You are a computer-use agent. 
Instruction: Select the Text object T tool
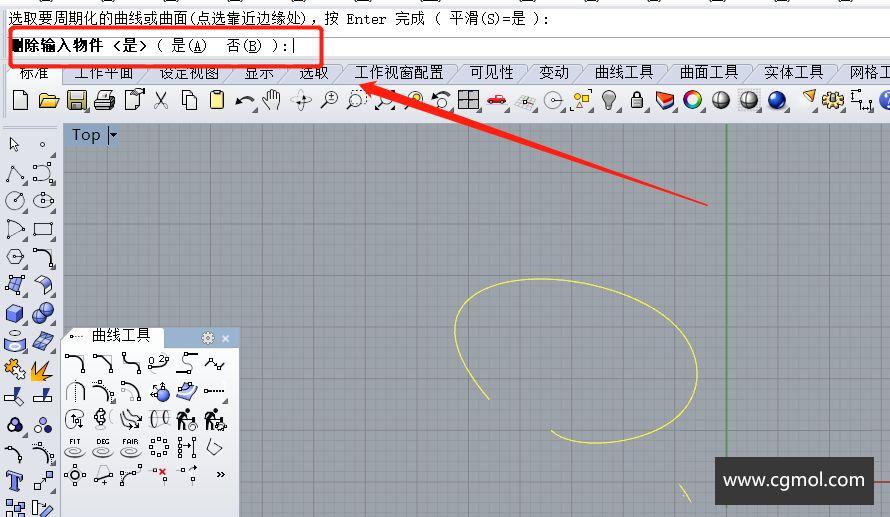click(x=15, y=481)
